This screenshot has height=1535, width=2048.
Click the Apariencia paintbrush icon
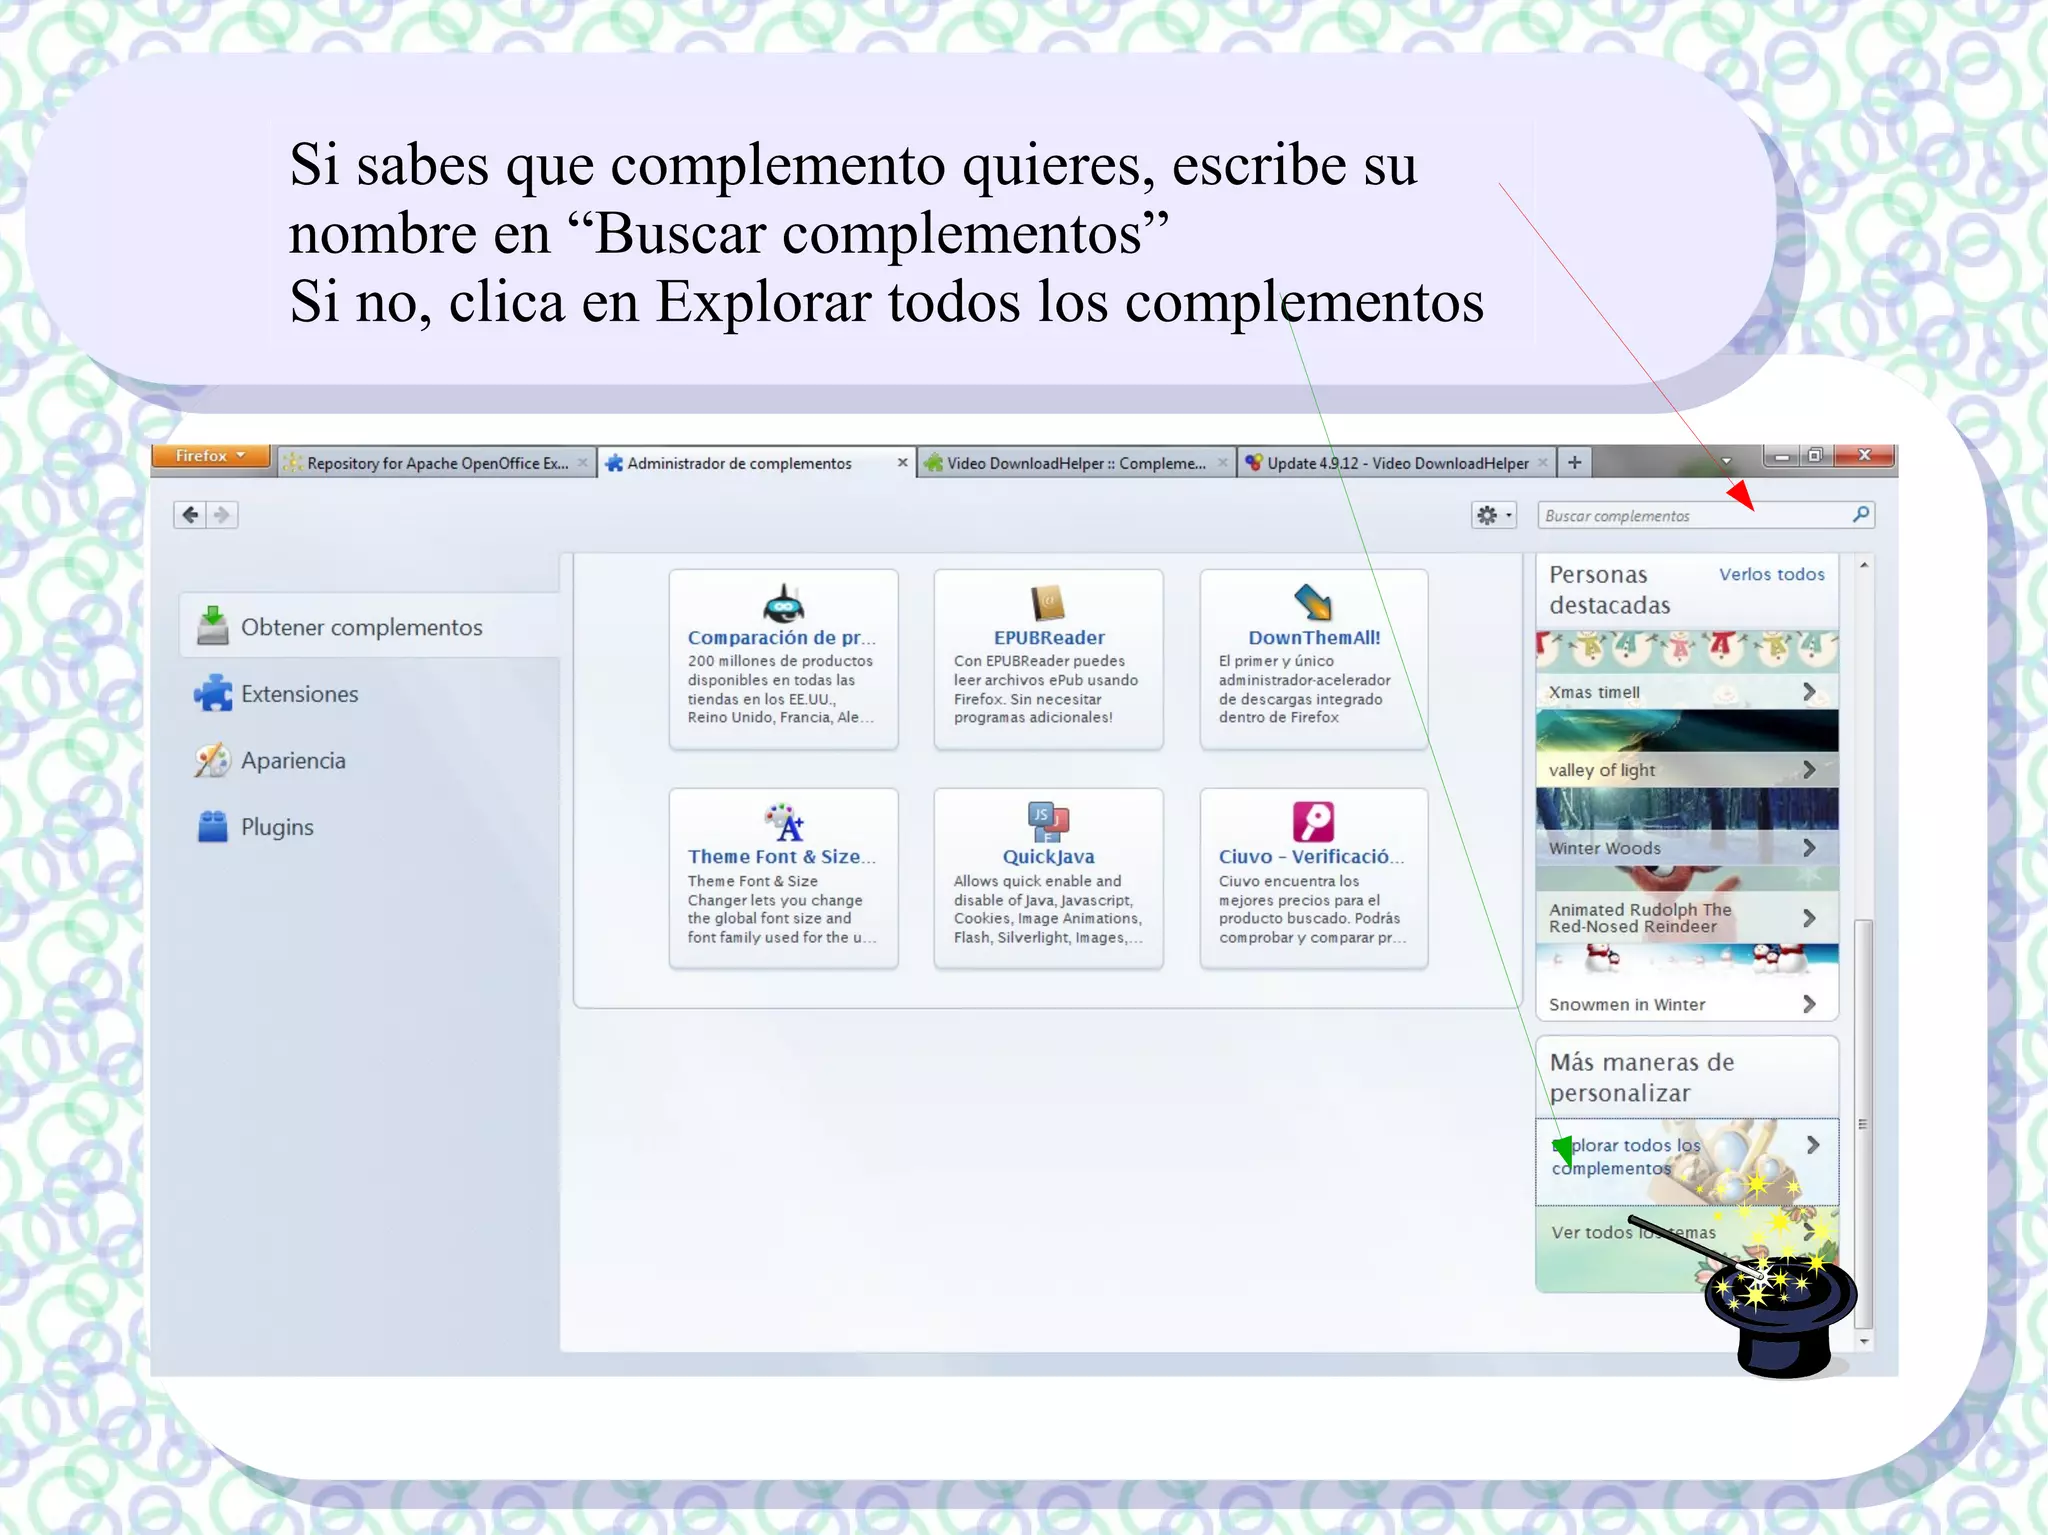point(212,760)
